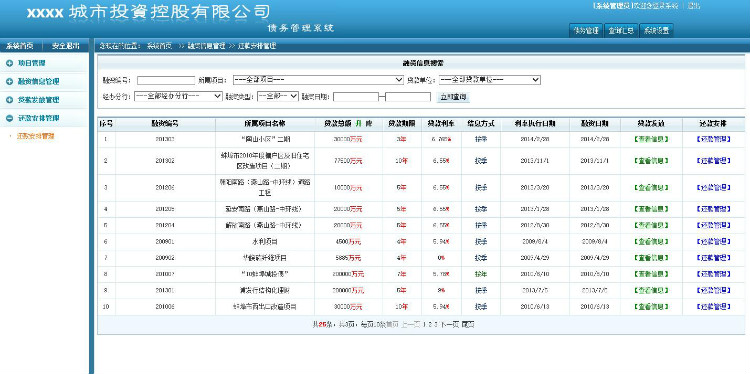750x374 pixels.
Task: Open the 系统设置 top tab
Action: [656, 31]
